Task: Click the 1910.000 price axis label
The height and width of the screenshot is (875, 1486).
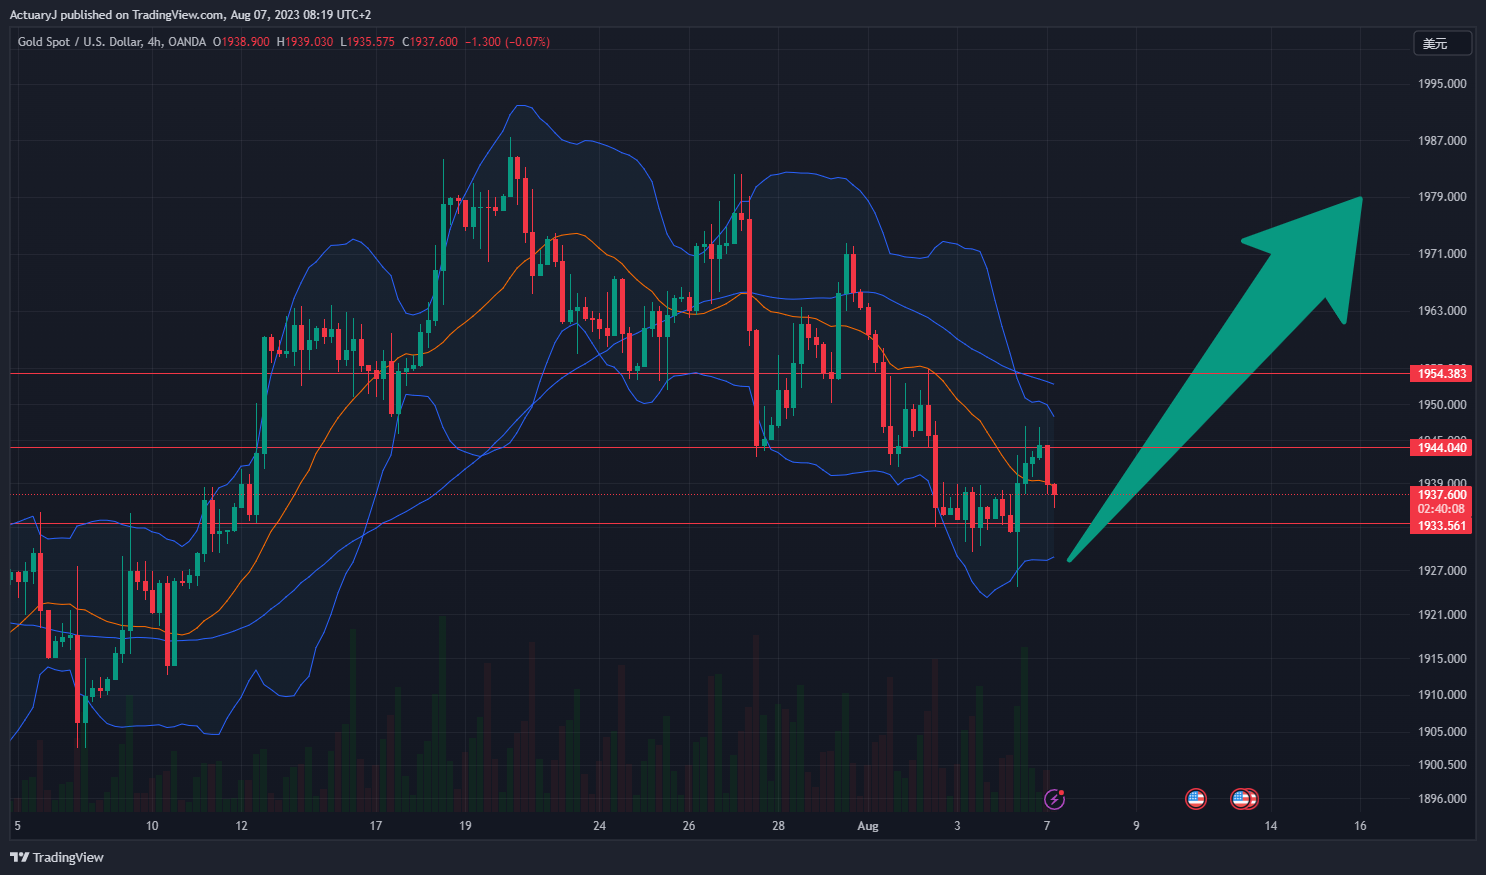Action: [x=1442, y=695]
